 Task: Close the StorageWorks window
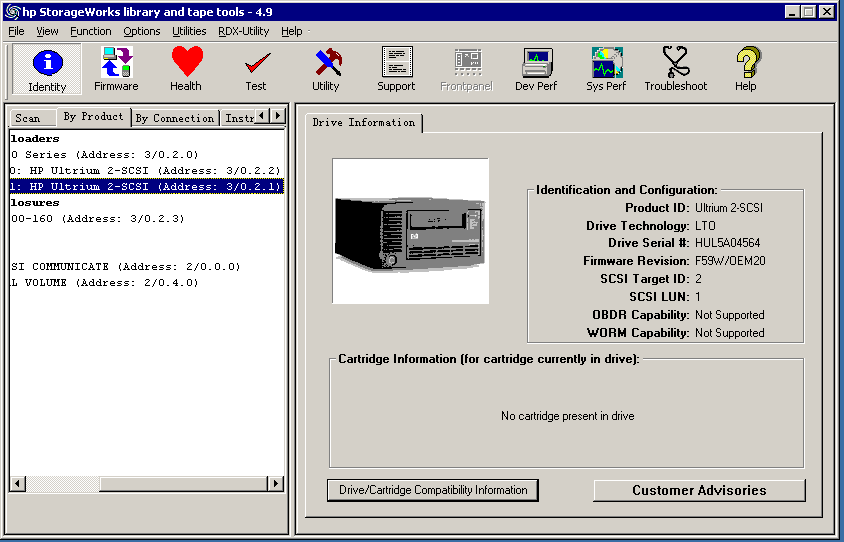pos(827,11)
